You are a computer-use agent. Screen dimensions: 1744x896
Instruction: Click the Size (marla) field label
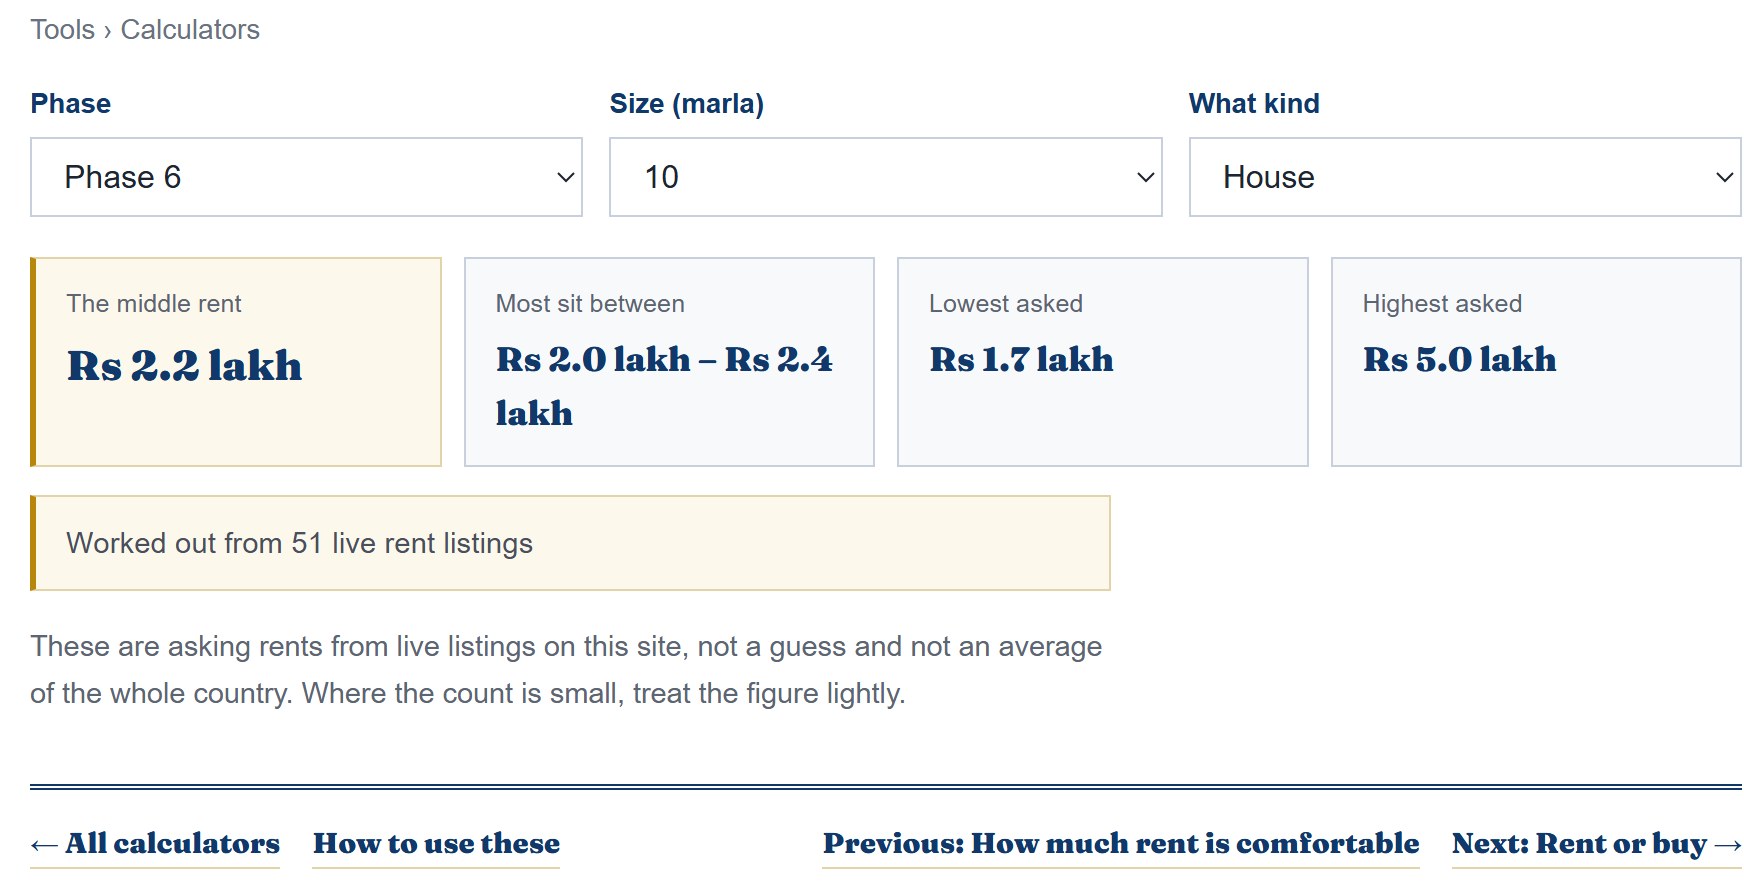point(687,104)
